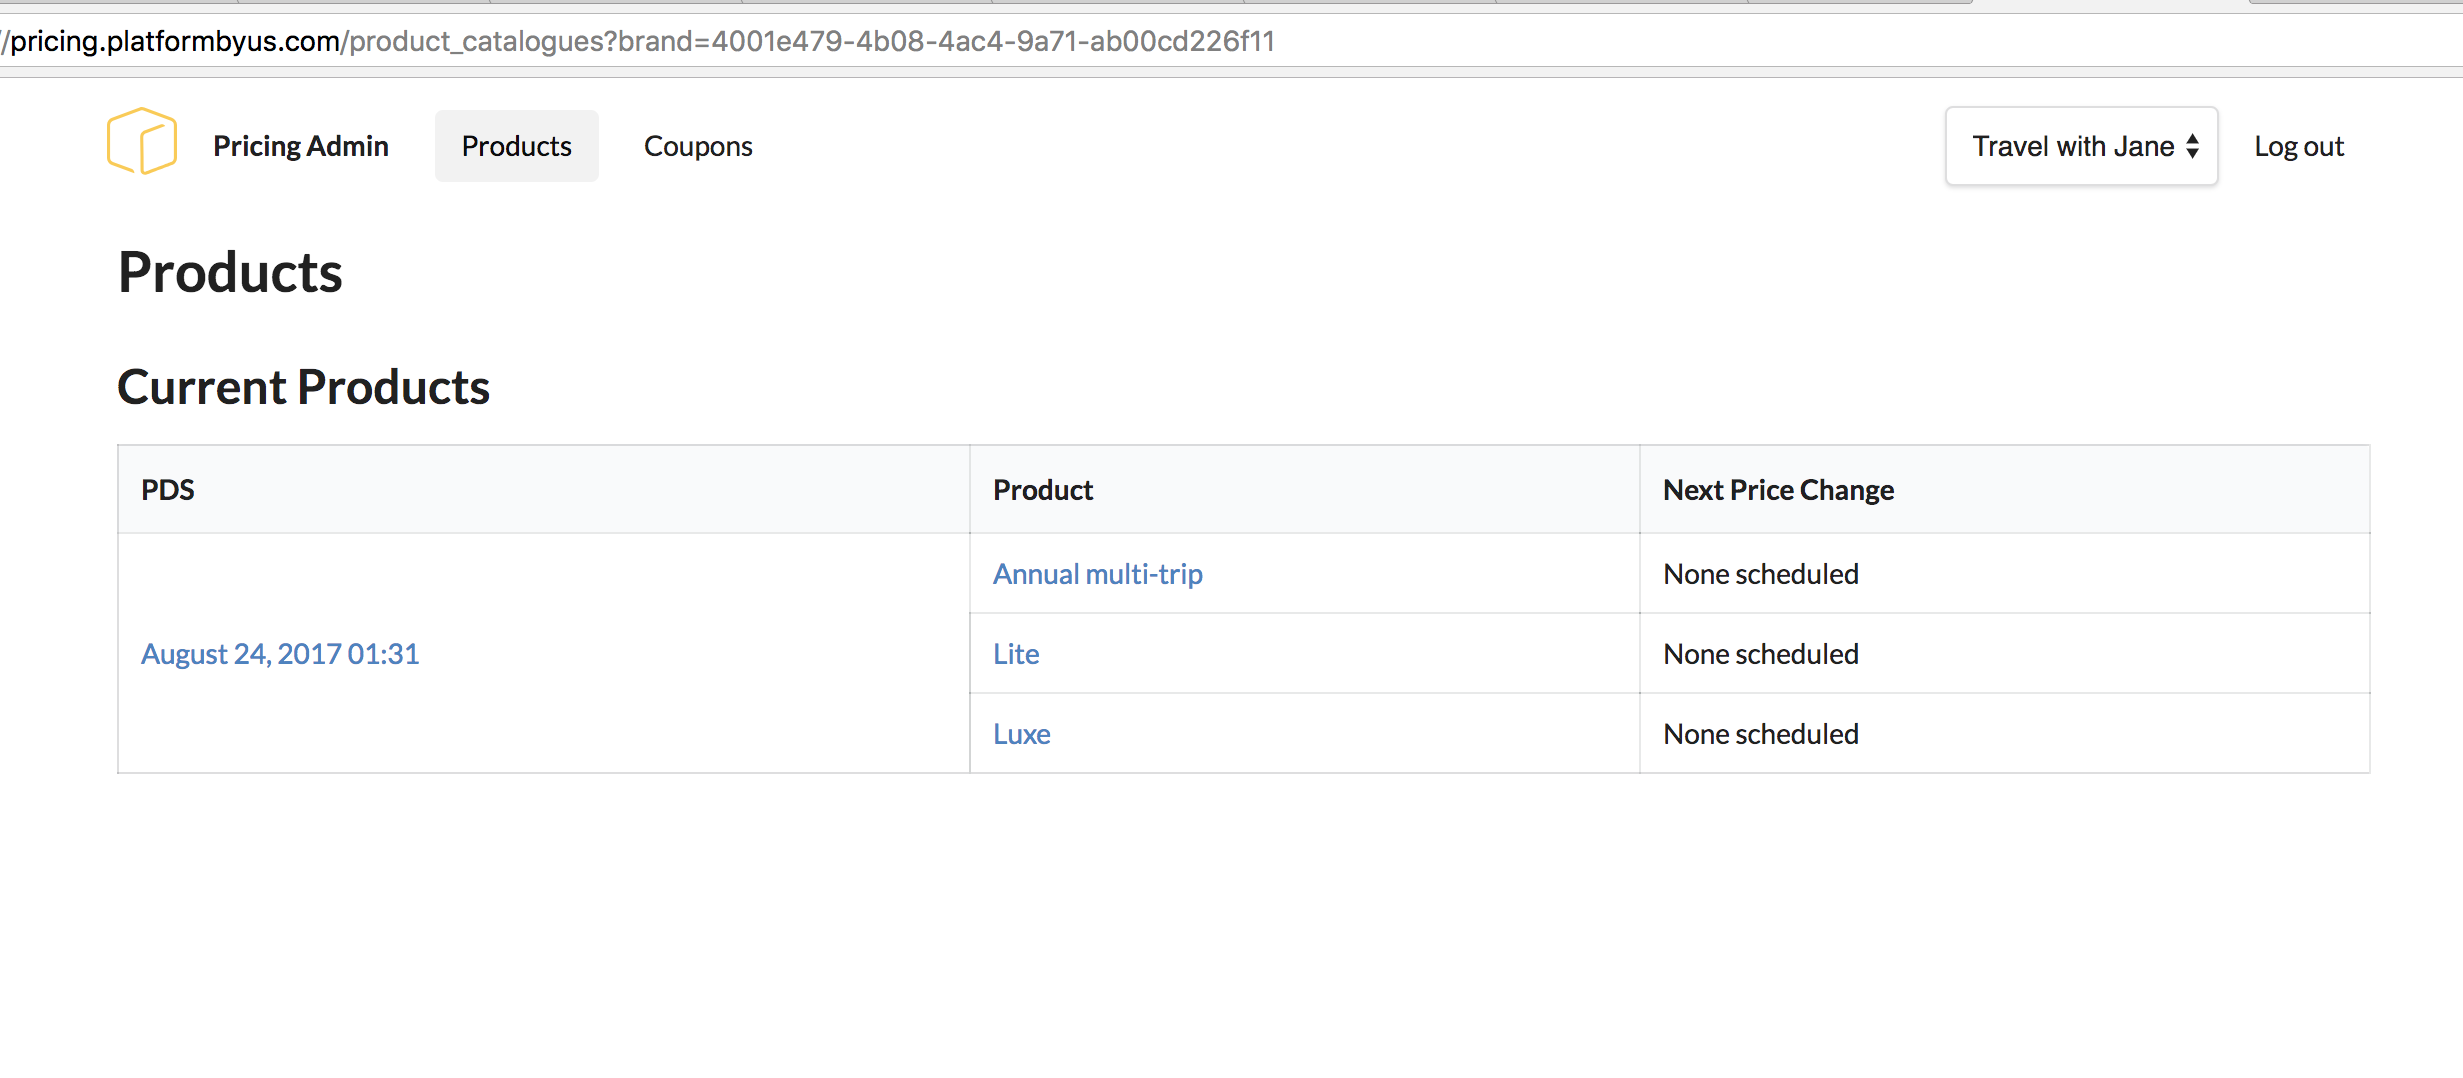Open the Luxe product link

coord(1021,734)
